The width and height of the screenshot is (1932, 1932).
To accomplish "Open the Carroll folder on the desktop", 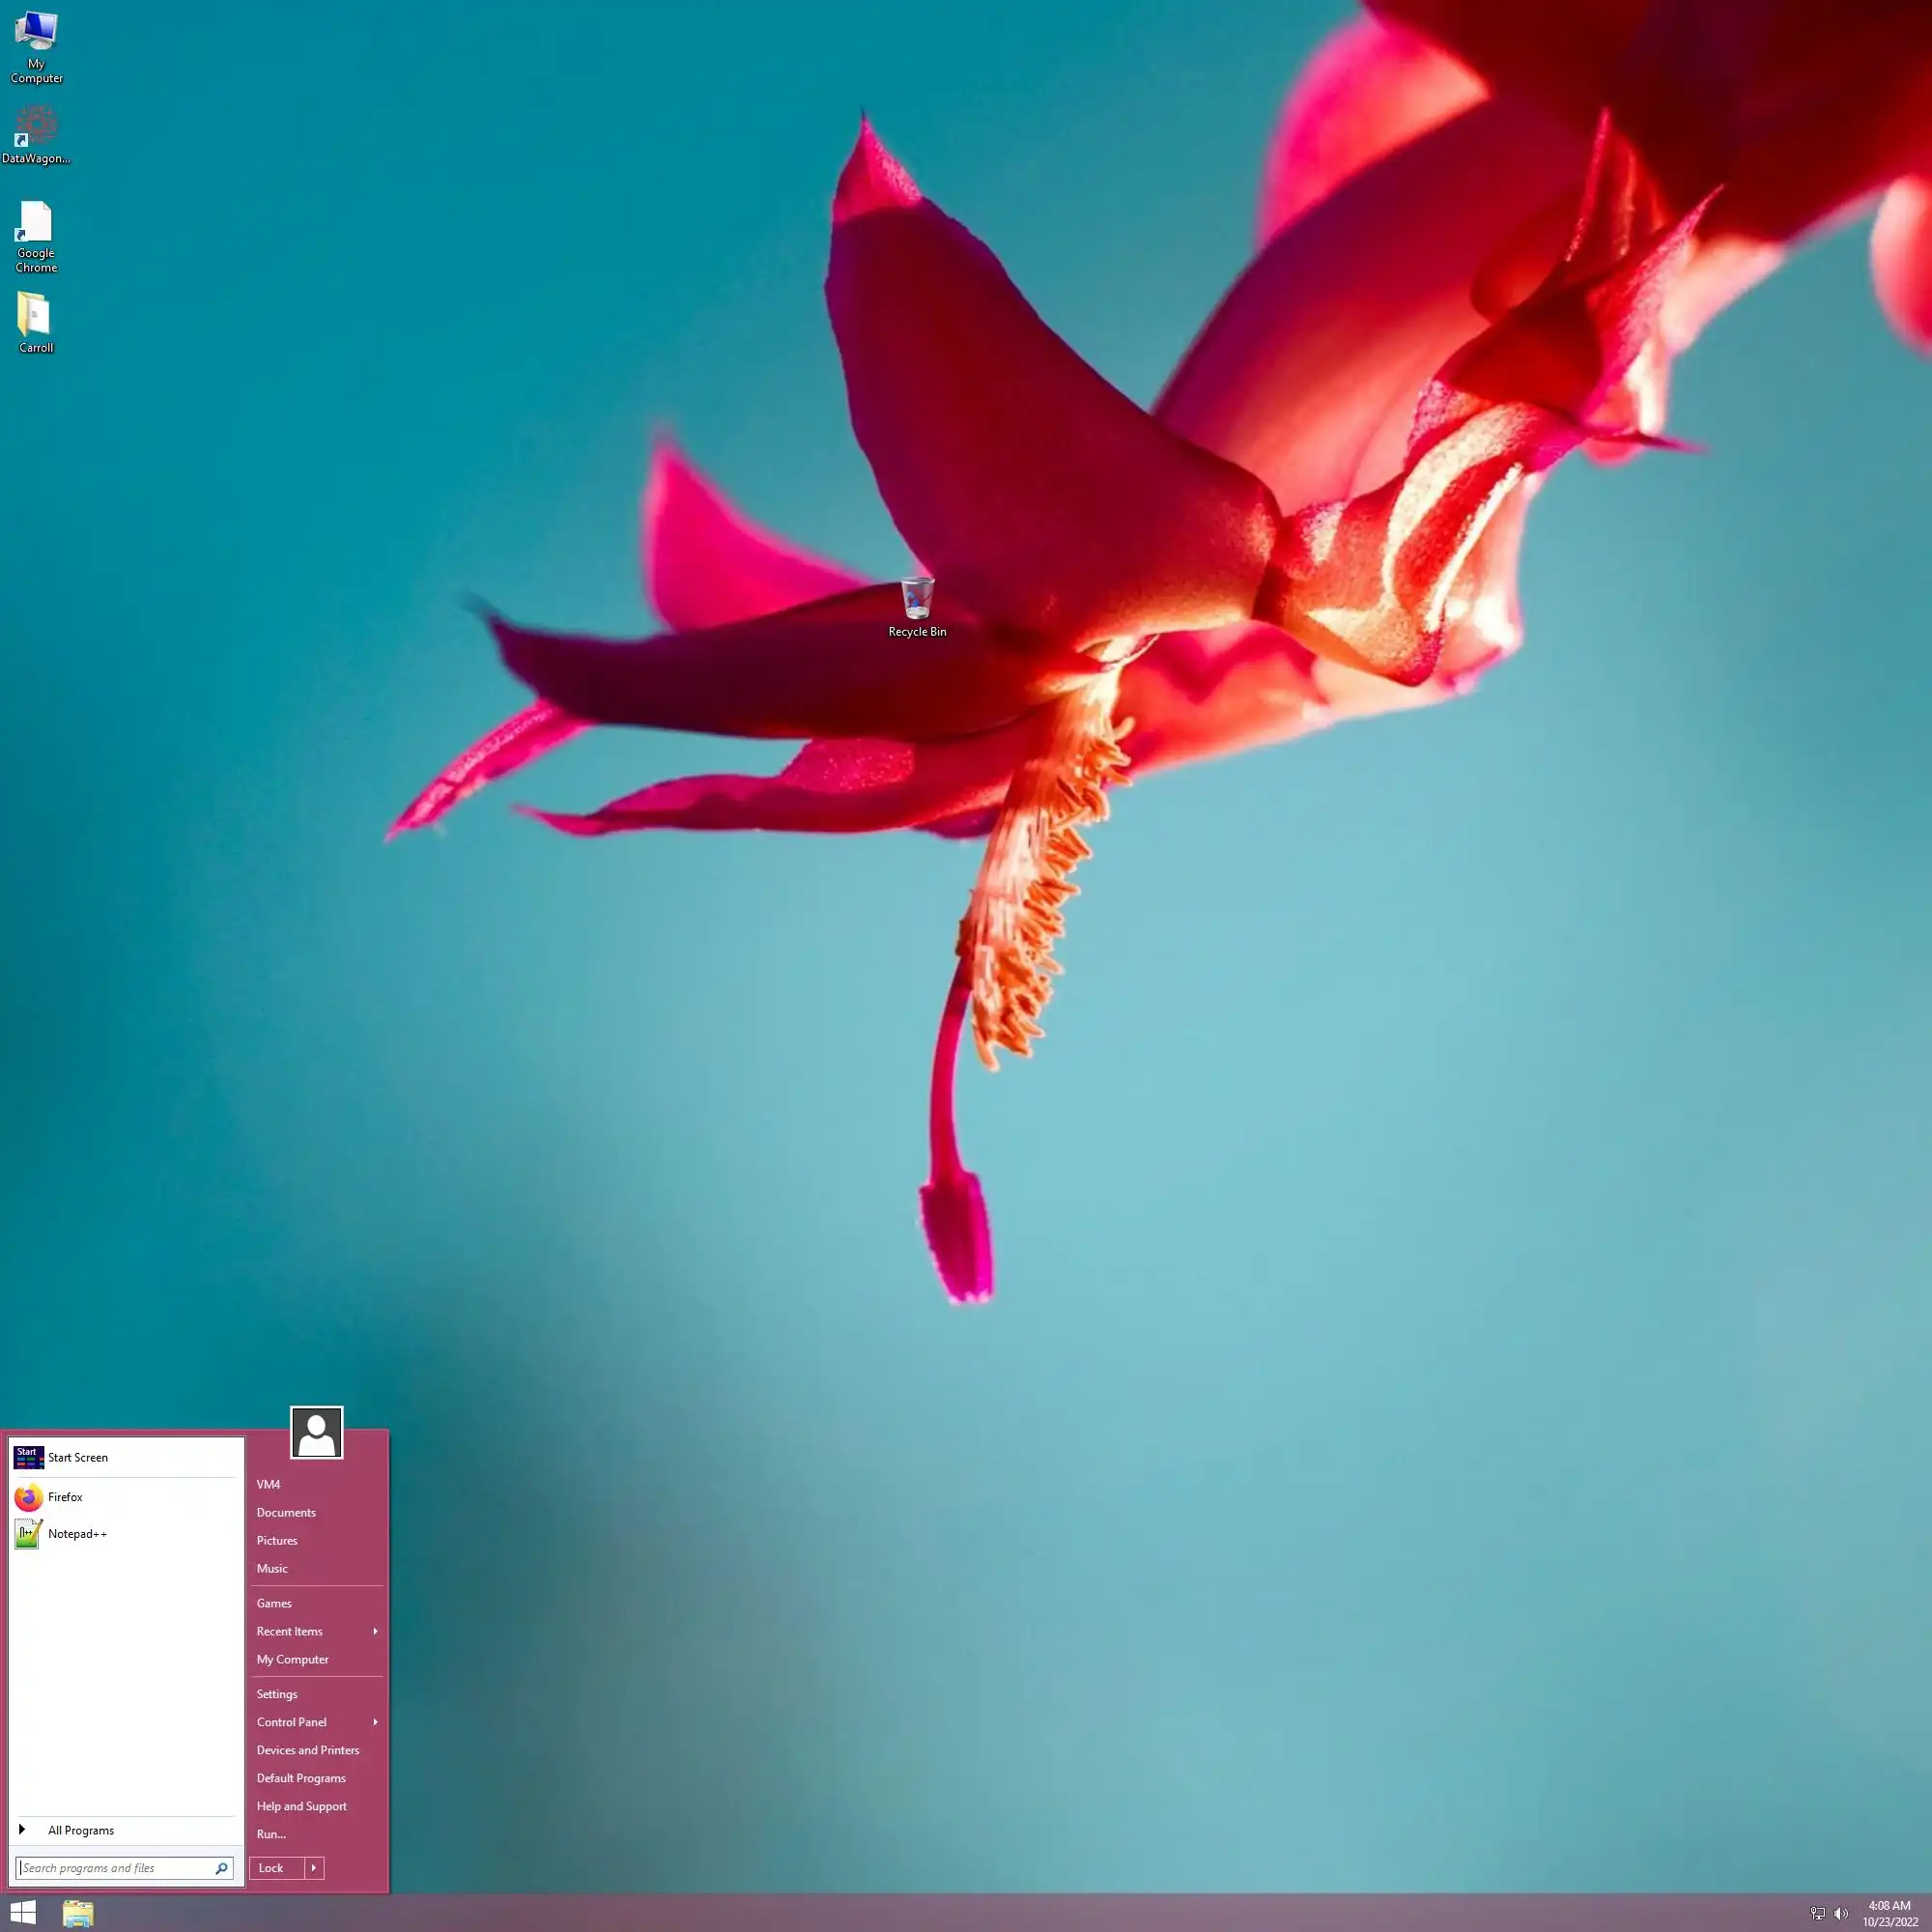I will click(35, 316).
